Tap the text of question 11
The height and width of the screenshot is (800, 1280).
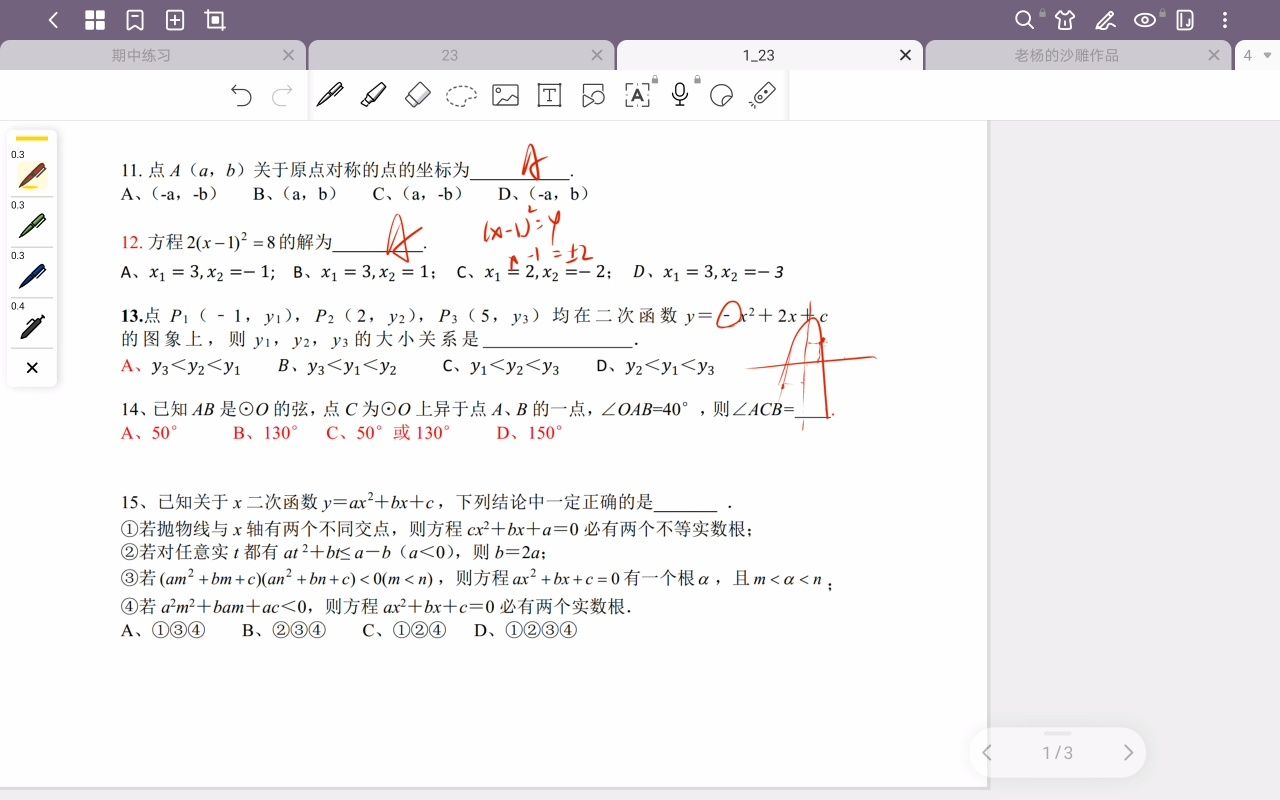pos(347,170)
